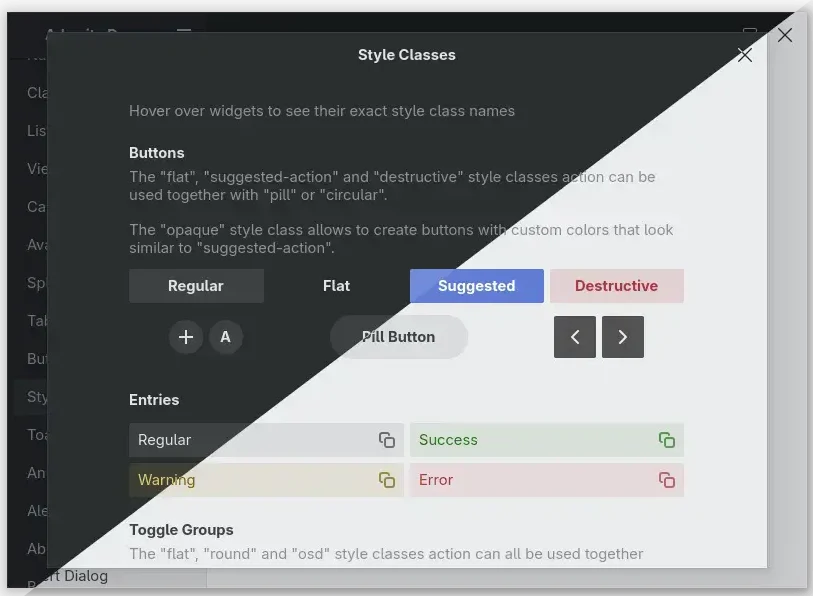Focus the Regular entry field
This screenshot has width=813, height=596.
pos(250,440)
